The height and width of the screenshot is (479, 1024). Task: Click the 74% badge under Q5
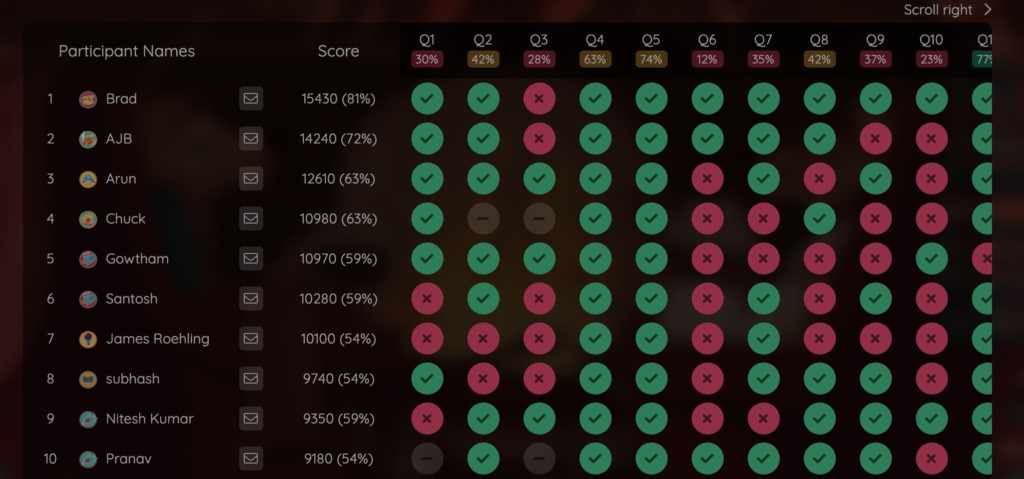point(651,59)
